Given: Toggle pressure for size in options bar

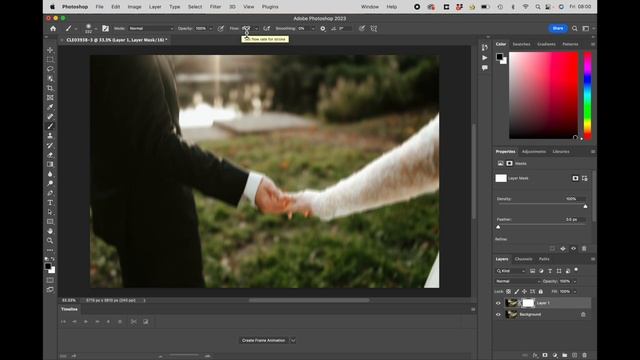Looking at the screenshot, I should (362, 29).
